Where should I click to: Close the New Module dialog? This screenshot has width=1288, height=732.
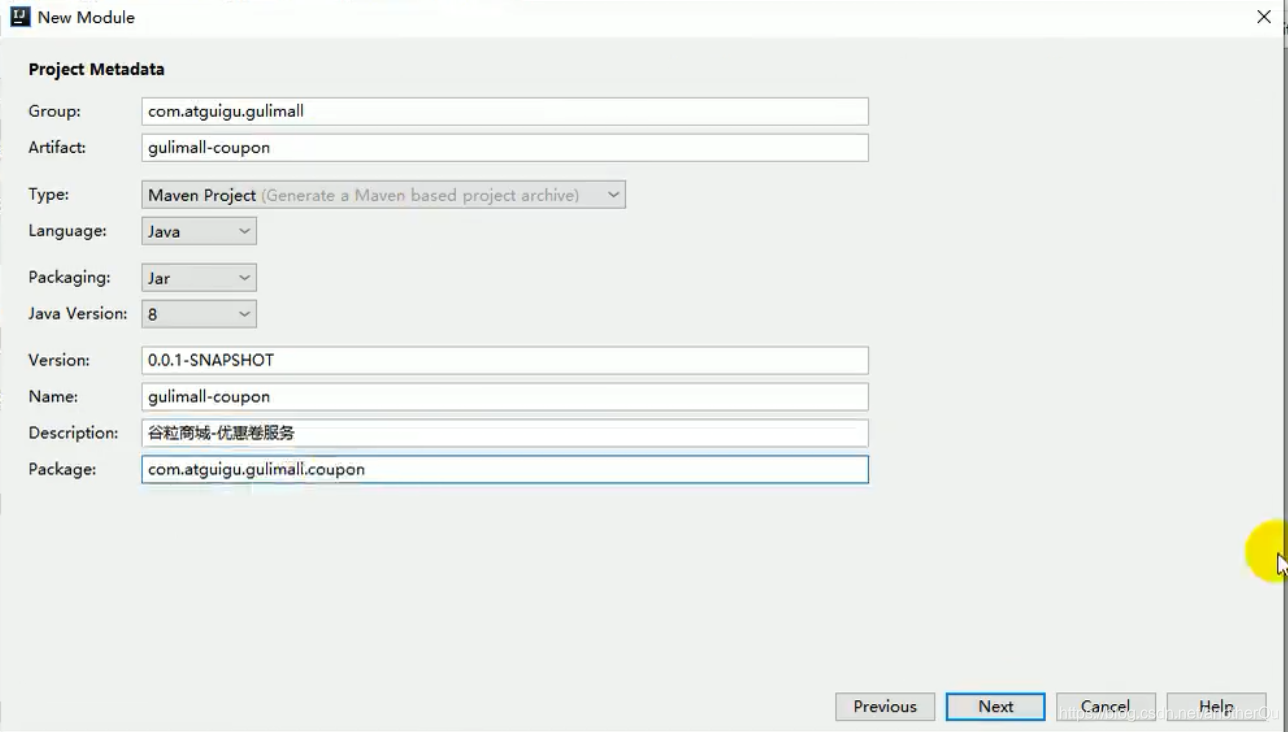click(x=1263, y=17)
